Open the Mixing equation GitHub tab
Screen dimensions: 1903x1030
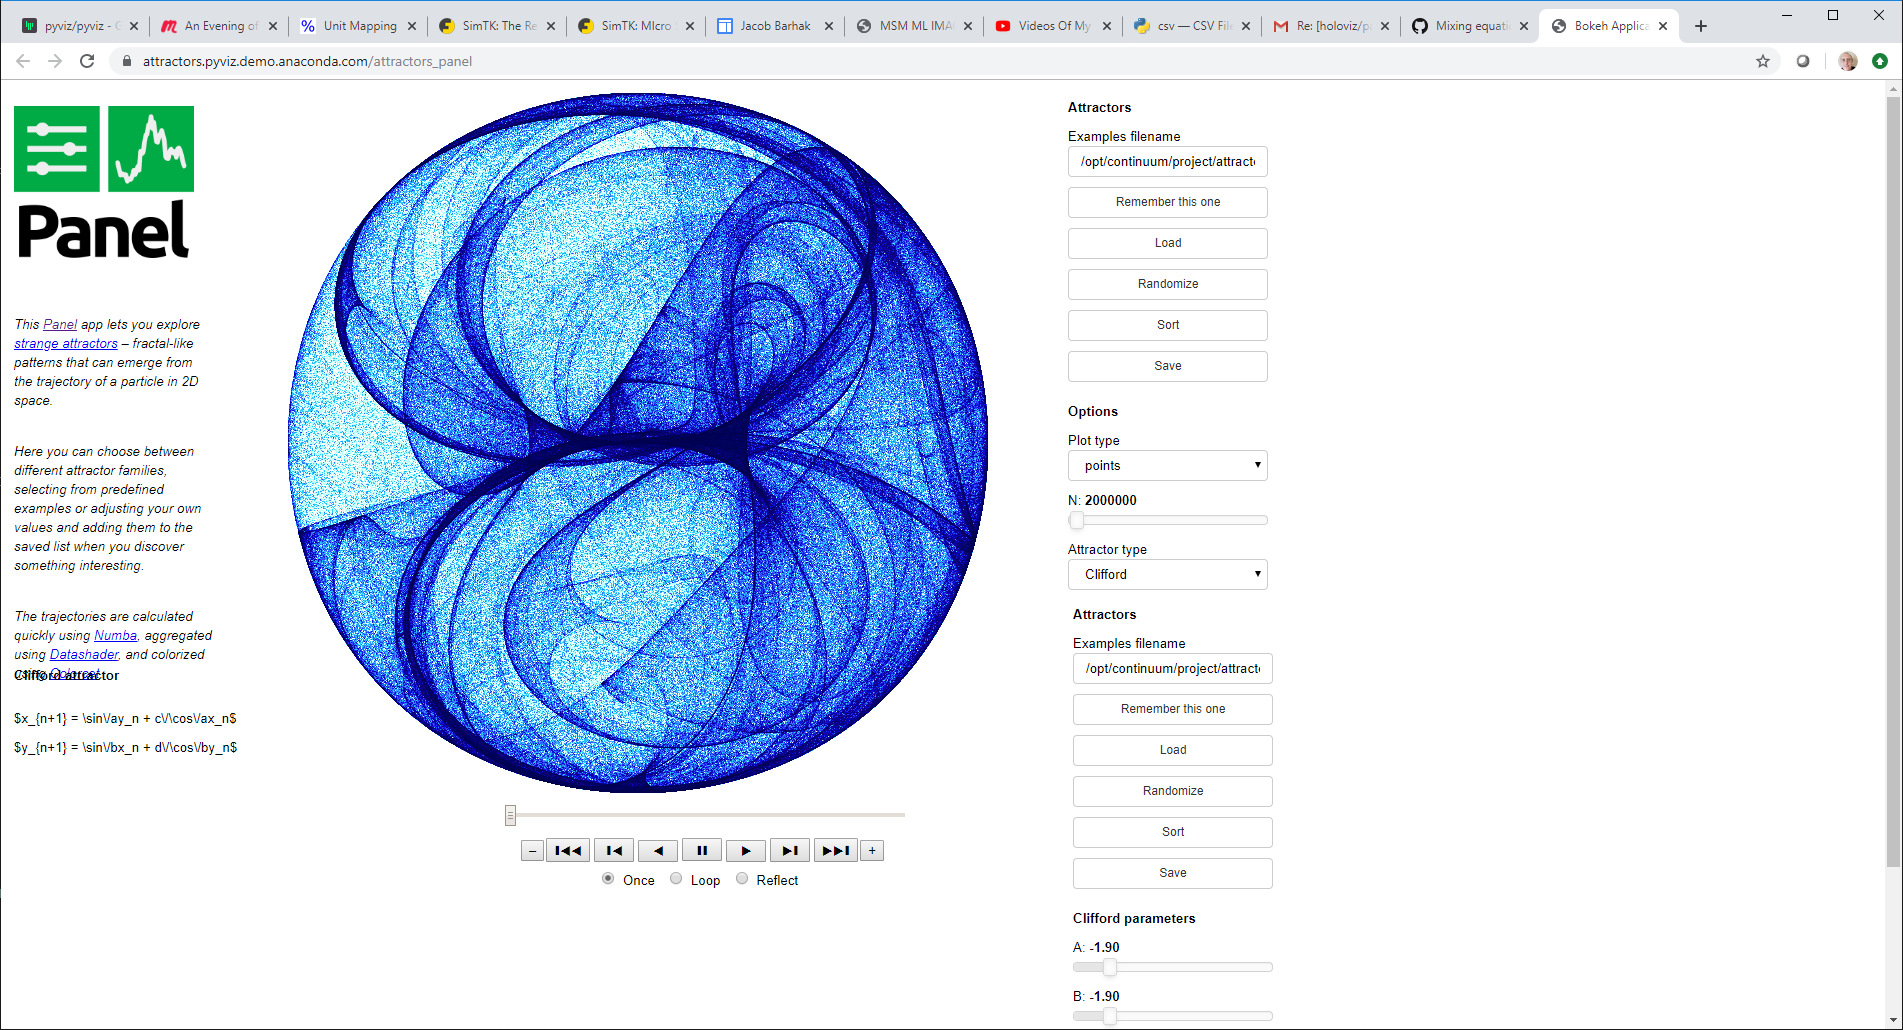pyautogui.click(x=1470, y=25)
